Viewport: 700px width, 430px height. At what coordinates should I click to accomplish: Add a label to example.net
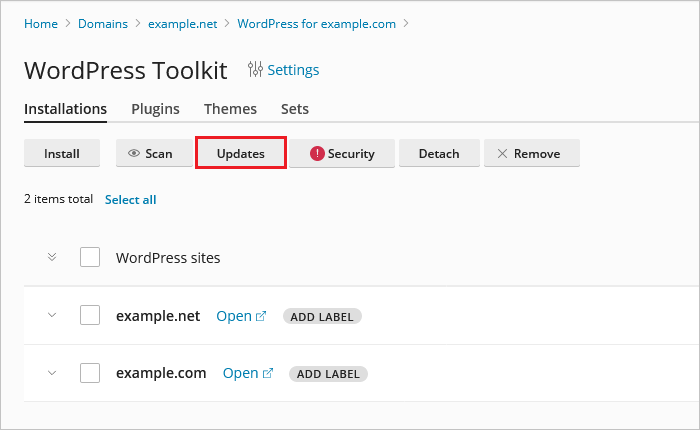pos(322,316)
